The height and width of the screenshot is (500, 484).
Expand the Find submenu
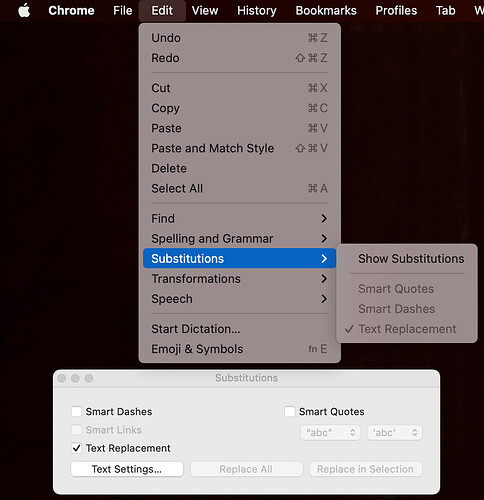(x=239, y=219)
